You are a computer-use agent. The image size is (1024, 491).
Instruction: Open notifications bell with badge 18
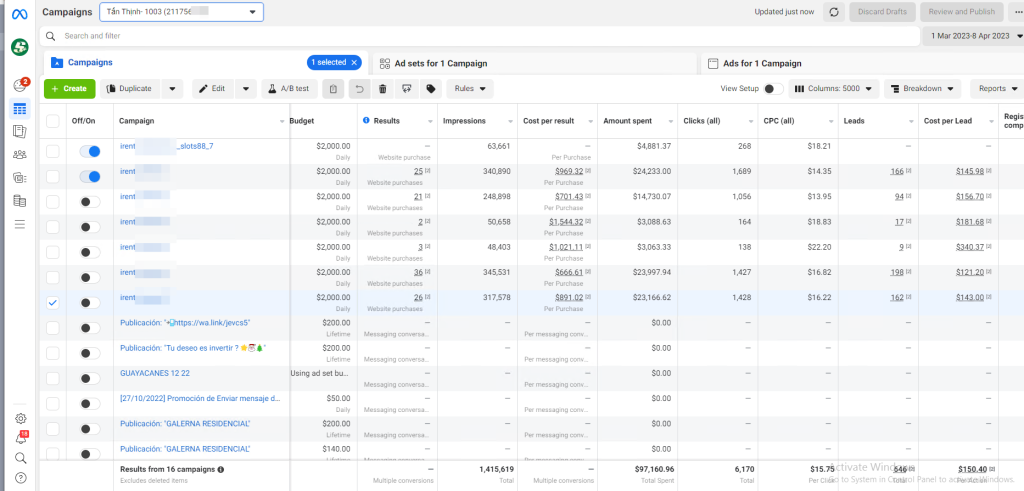(x=21, y=437)
